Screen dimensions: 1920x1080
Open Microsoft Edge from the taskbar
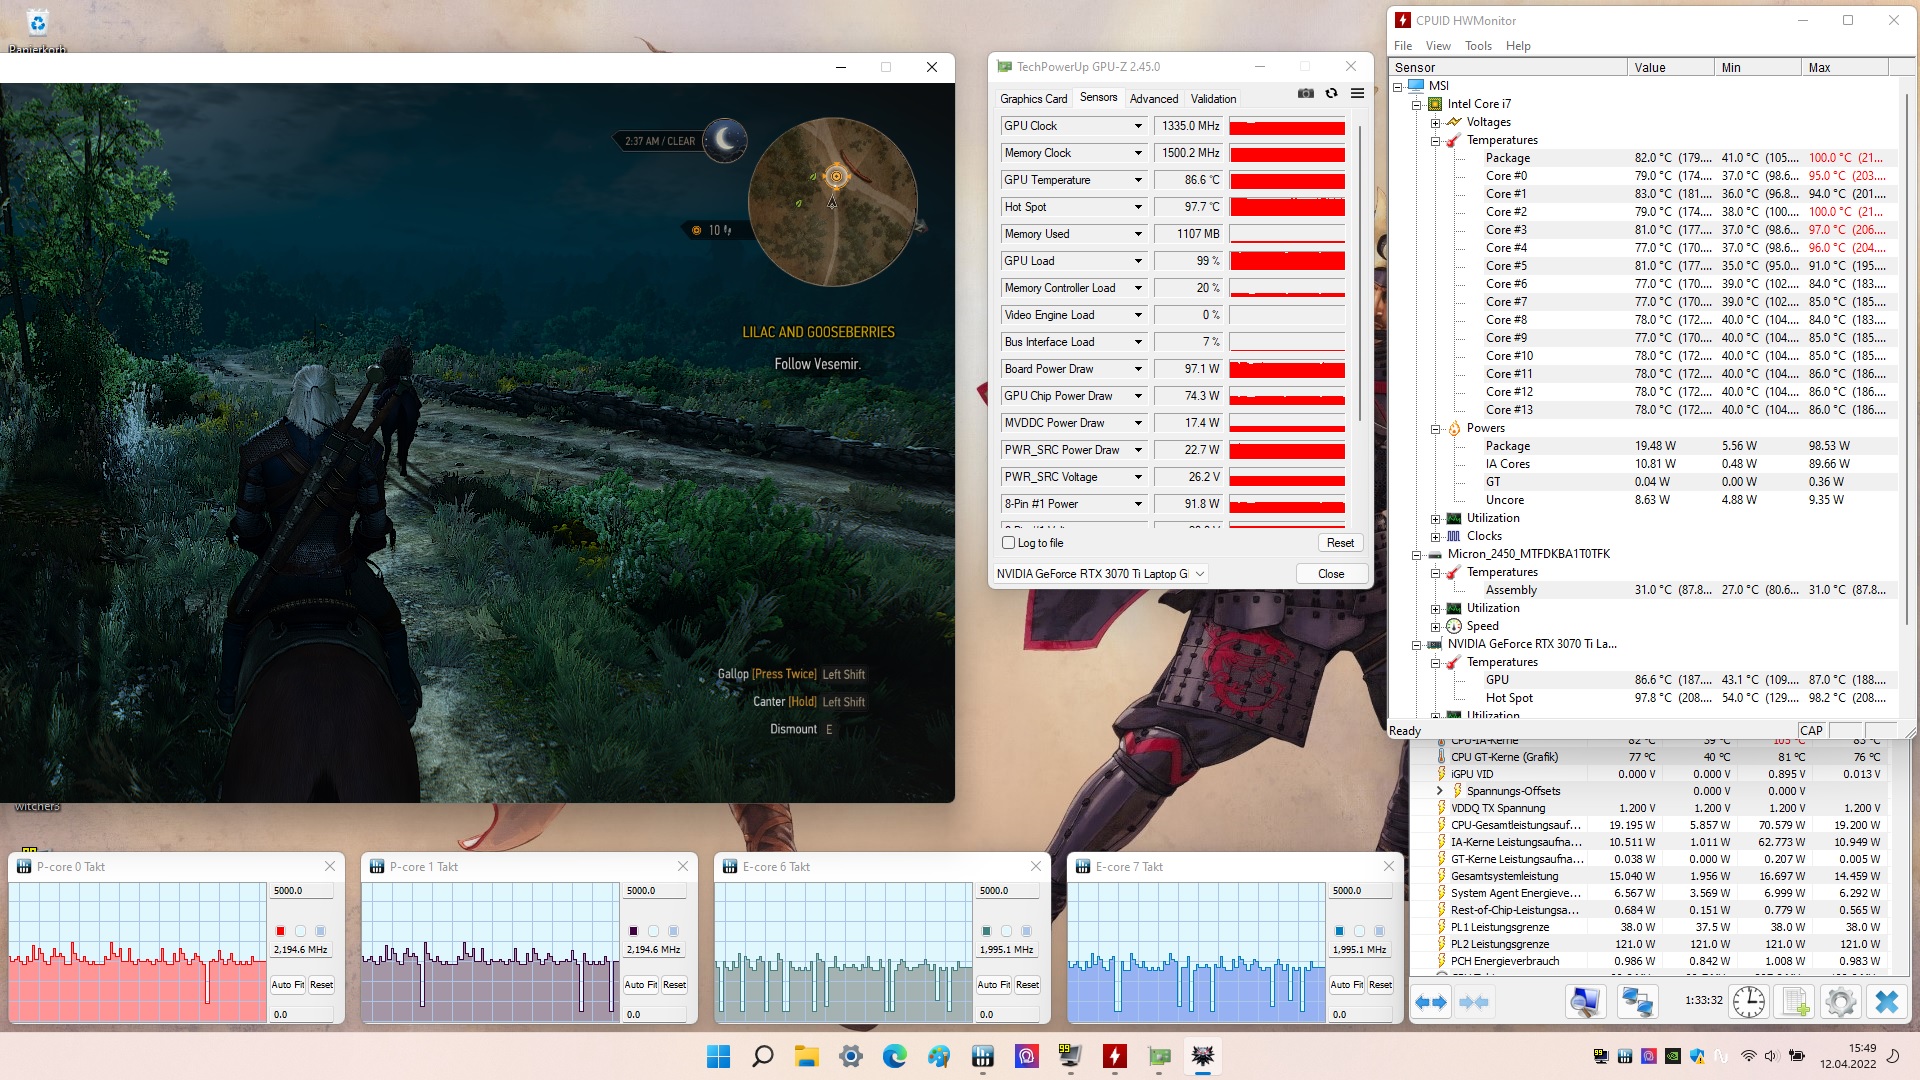click(894, 1056)
